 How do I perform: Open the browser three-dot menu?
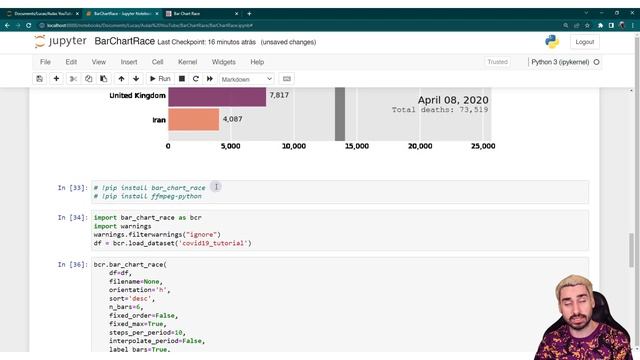(x=633, y=25)
